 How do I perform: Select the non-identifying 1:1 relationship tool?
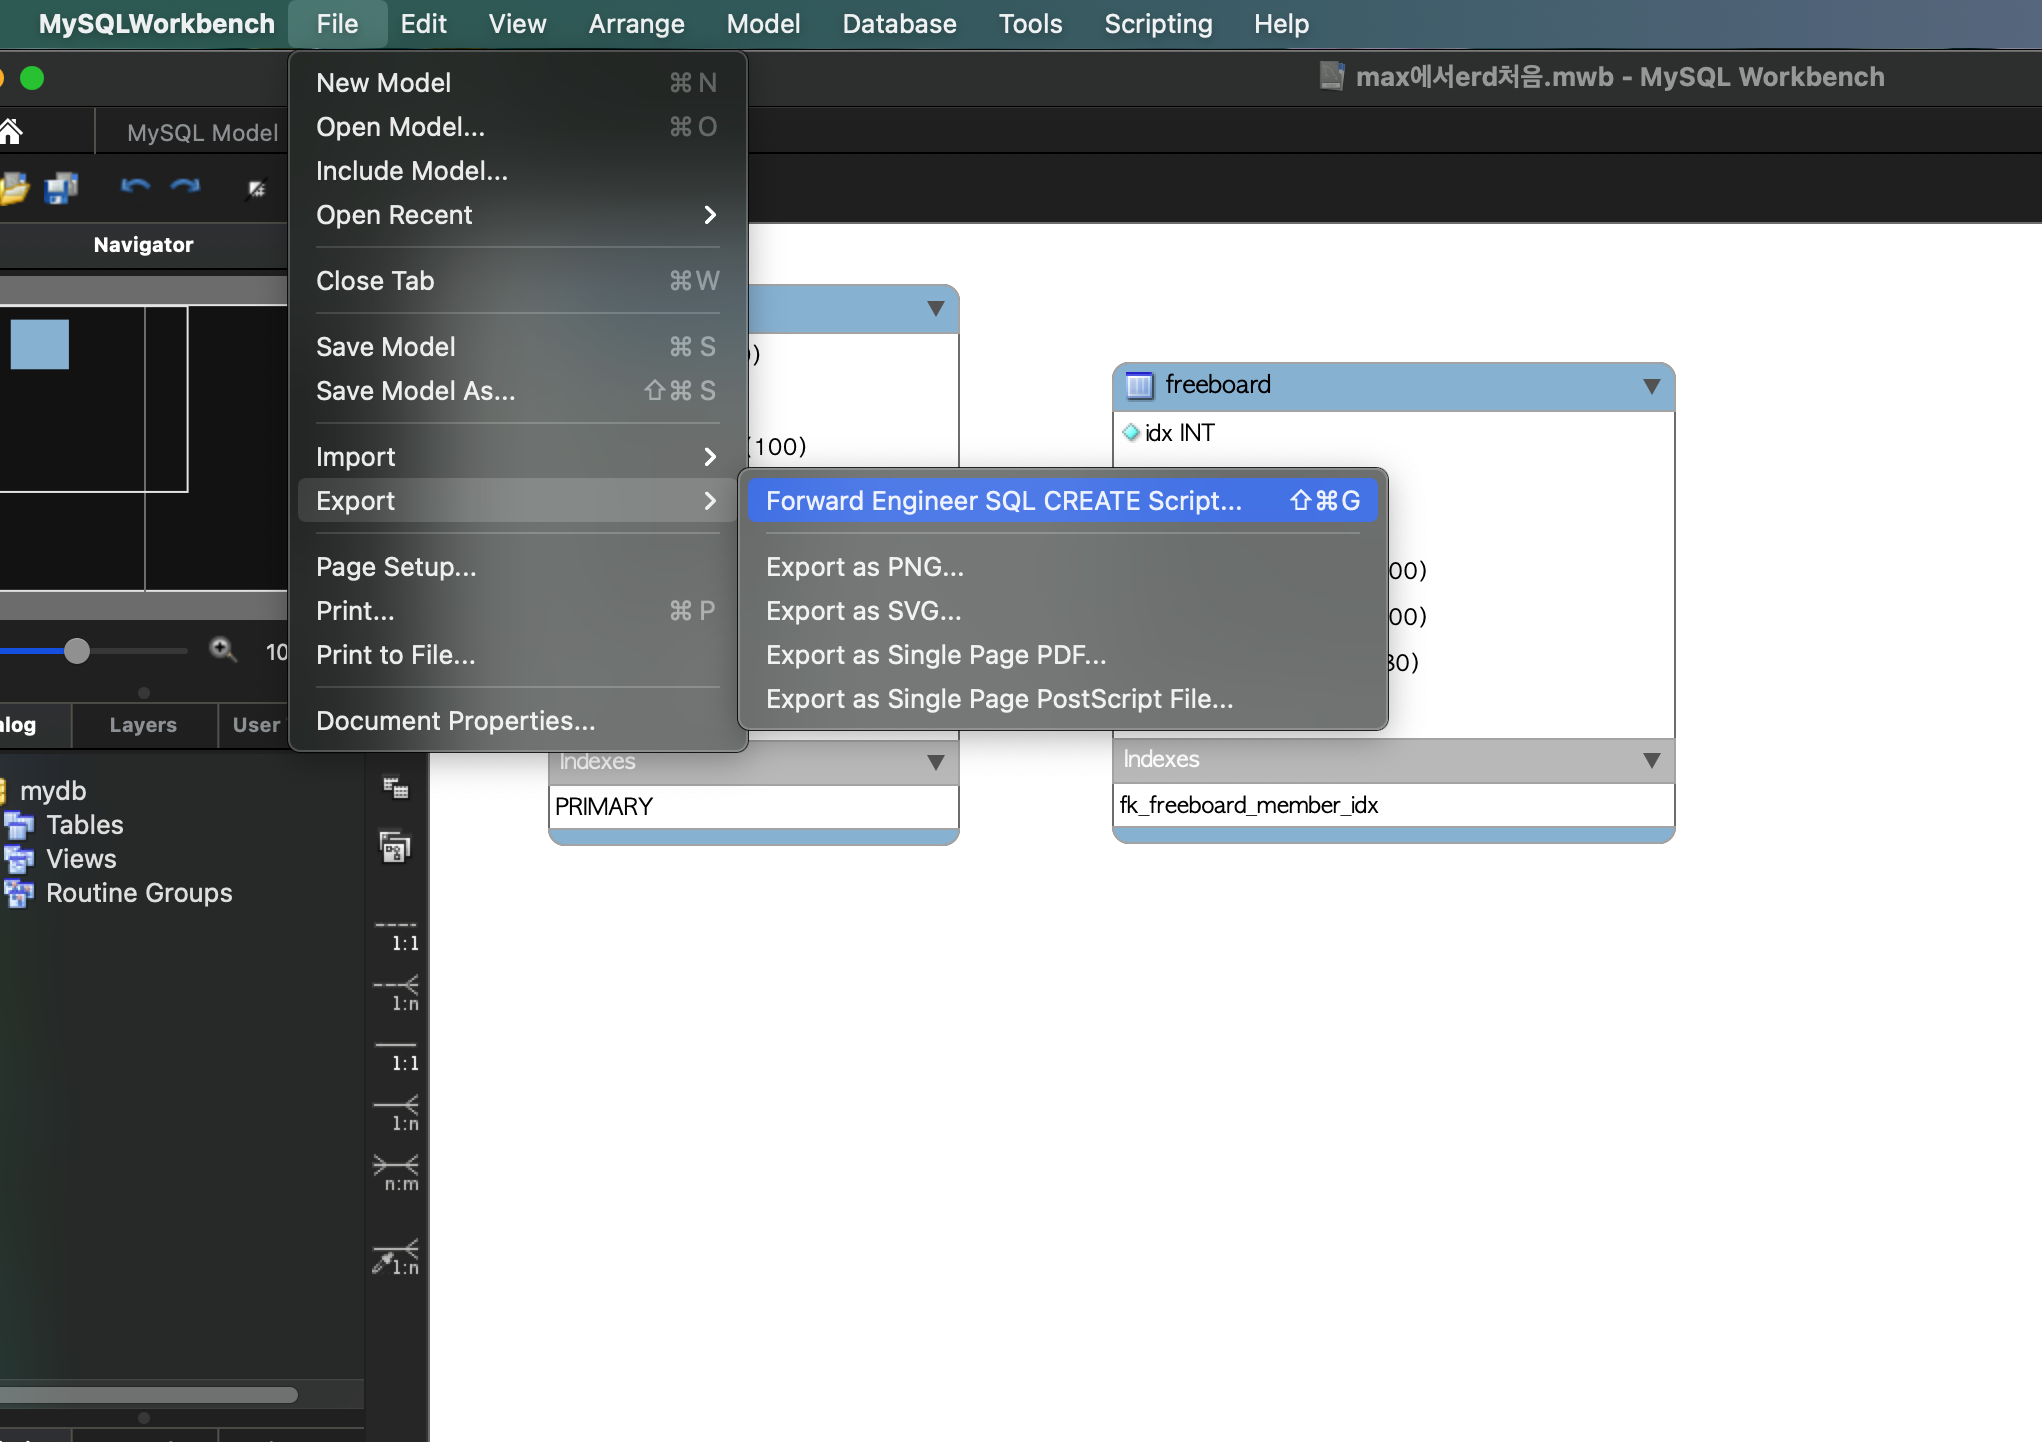point(396,934)
